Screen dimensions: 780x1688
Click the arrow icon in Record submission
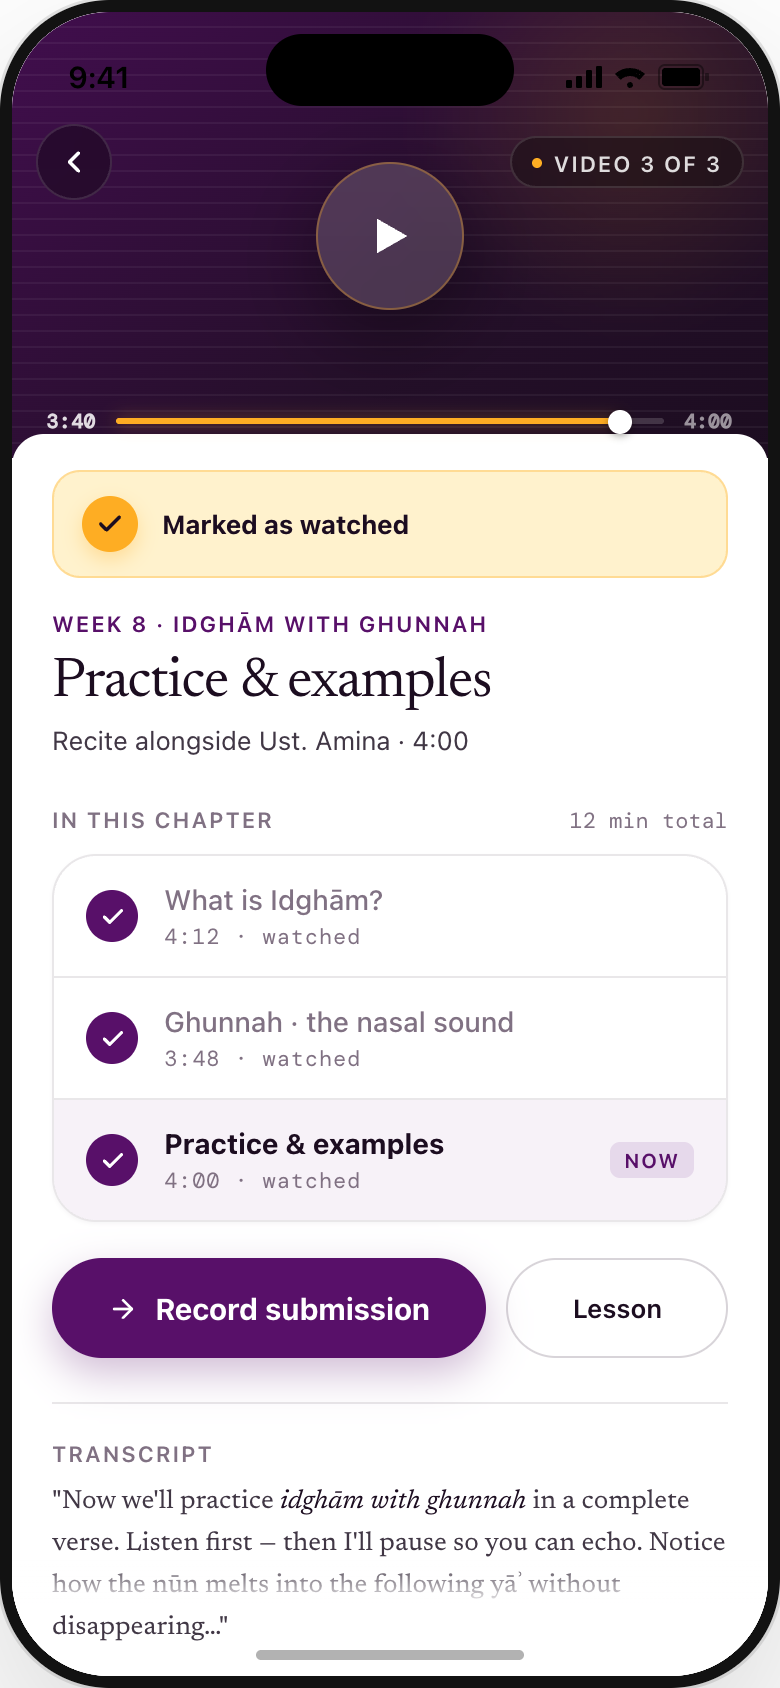tap(123, 1309)
